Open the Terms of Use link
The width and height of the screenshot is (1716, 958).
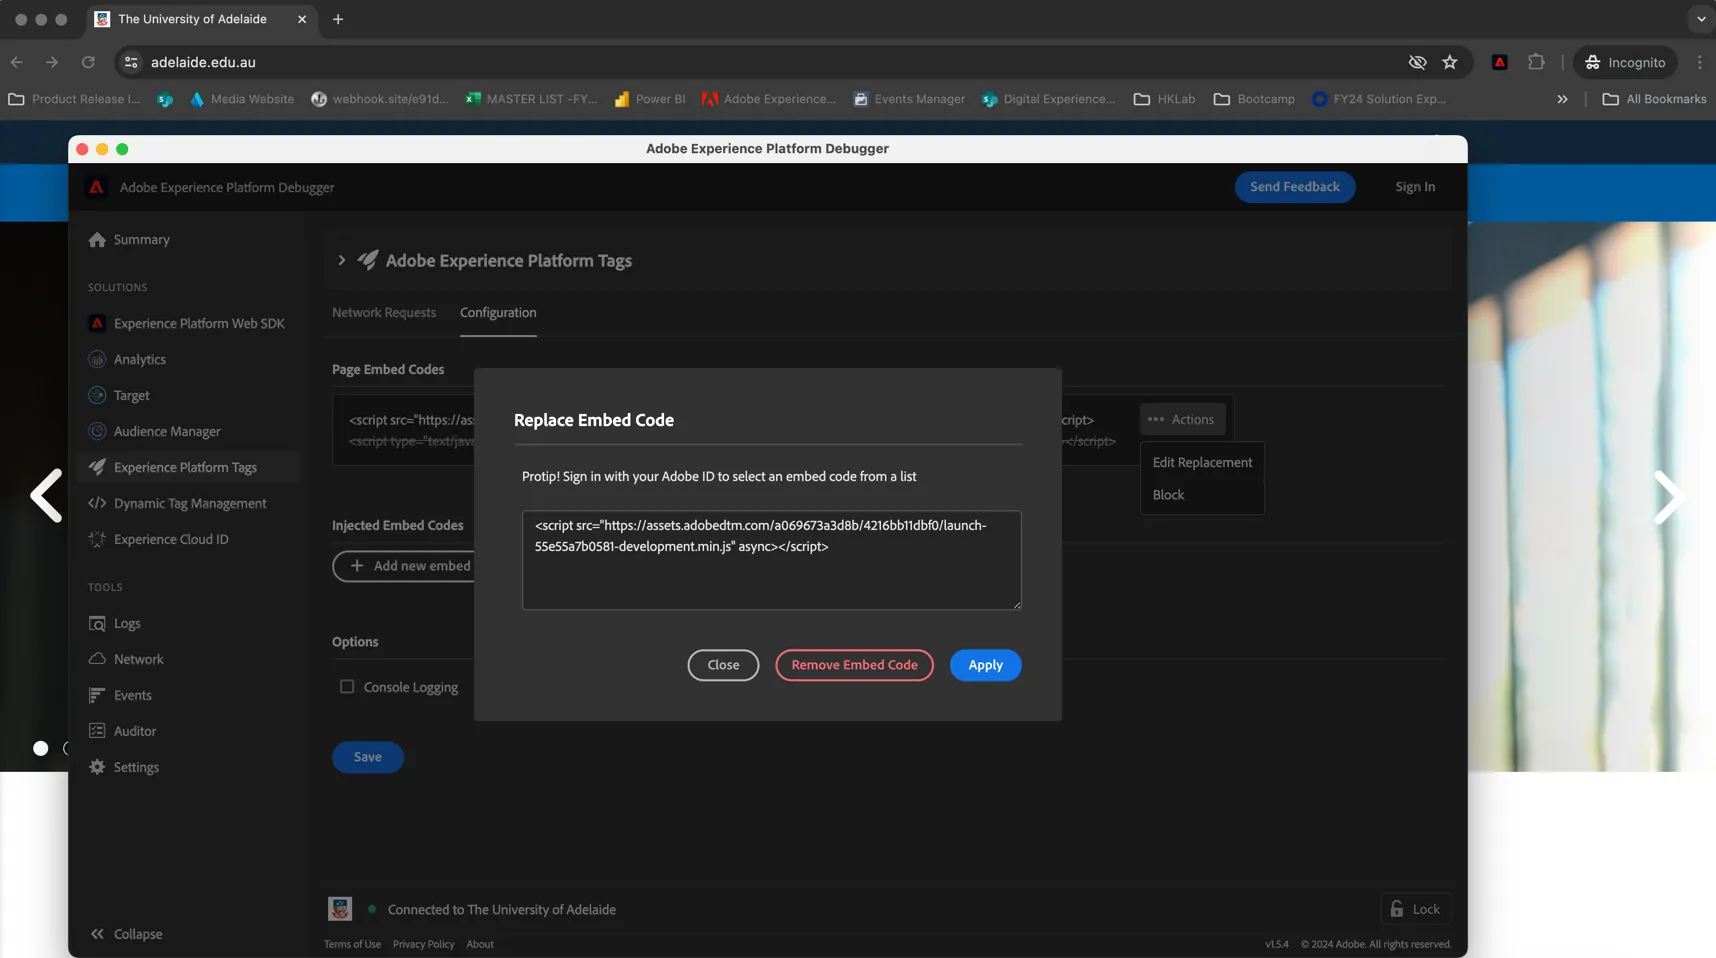pyautogui.click(x=352, y=944)
